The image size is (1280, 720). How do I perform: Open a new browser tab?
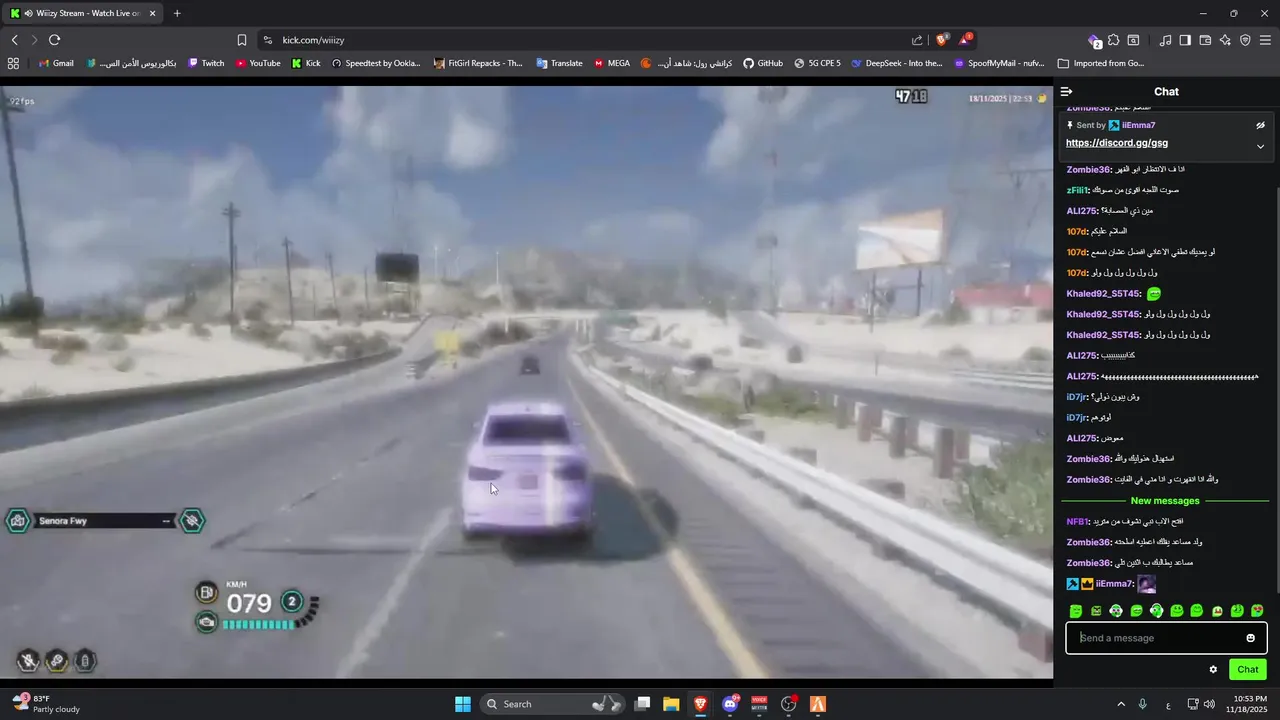(x=177, y=13)
